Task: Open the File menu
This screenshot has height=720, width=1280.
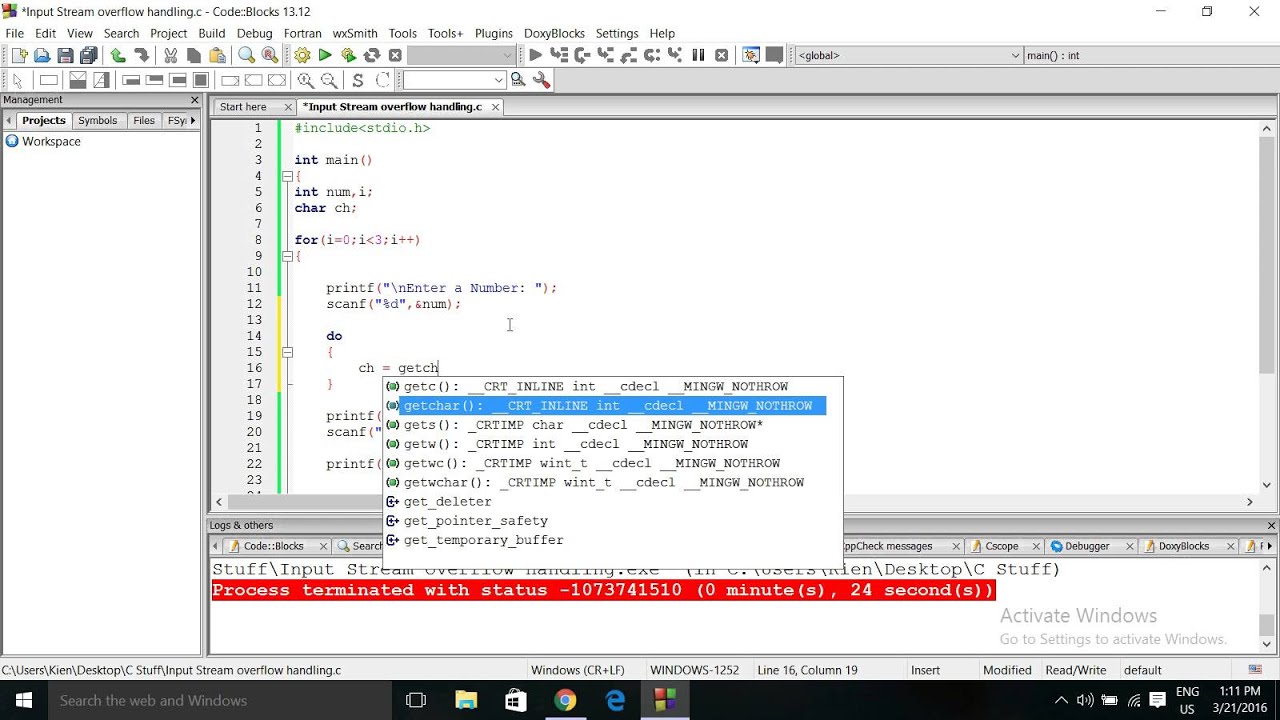Action: point(15,33)
